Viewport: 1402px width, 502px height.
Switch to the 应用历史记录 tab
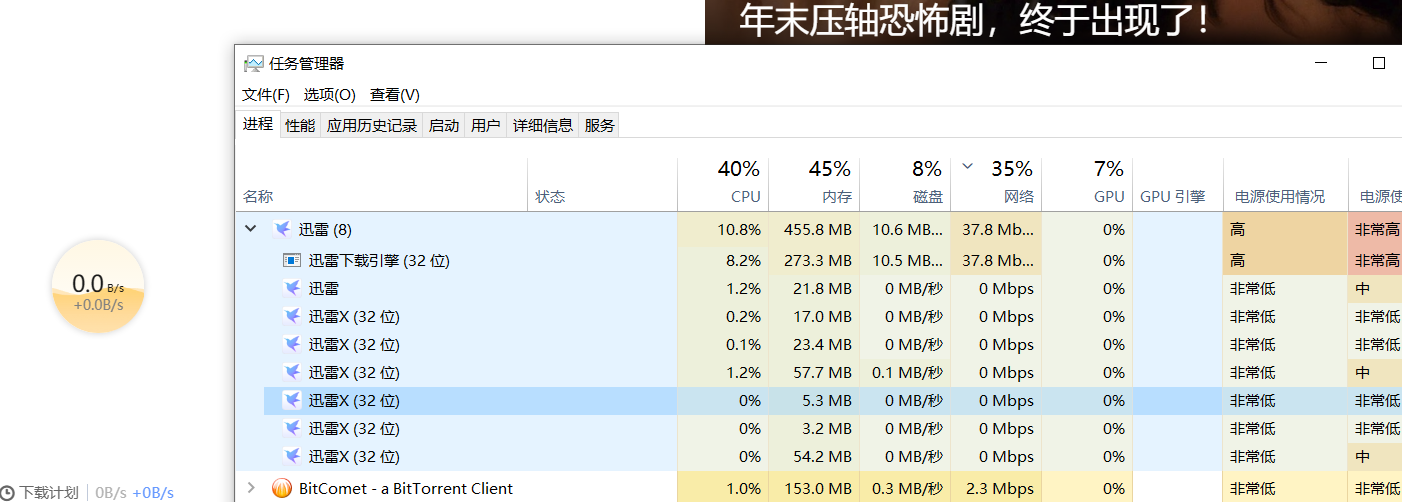click(372, 125)
